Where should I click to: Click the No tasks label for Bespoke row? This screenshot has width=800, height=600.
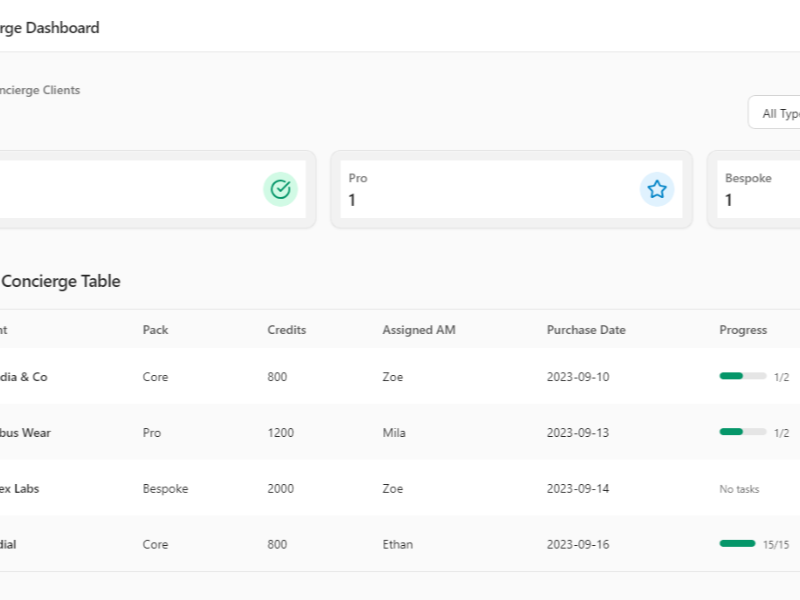point(739,489)
